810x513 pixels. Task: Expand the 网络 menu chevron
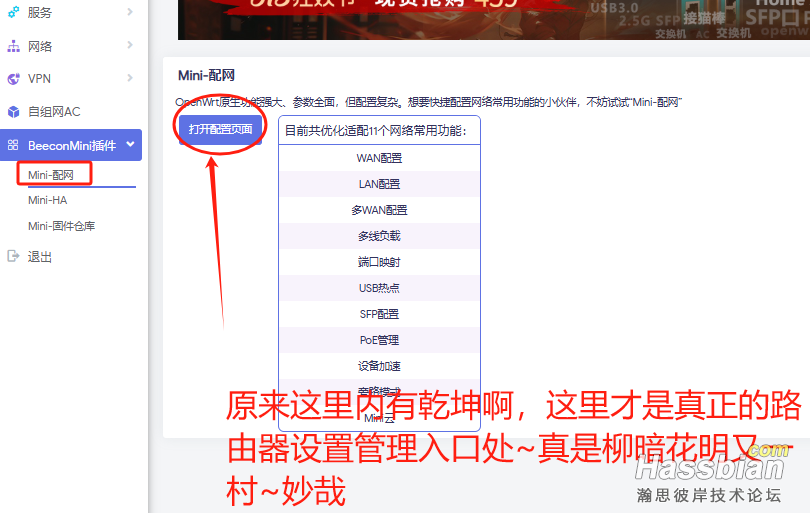(130, 45)
